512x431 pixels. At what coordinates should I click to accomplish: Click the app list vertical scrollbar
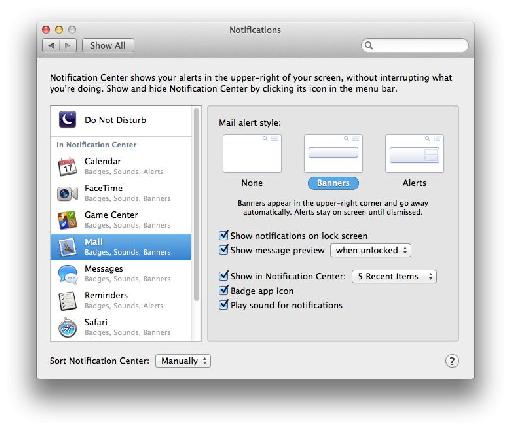(x=196, y=204)
